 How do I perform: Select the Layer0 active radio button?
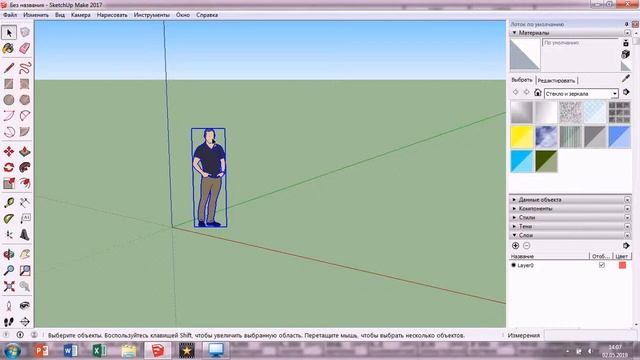(x=513, y=265)
